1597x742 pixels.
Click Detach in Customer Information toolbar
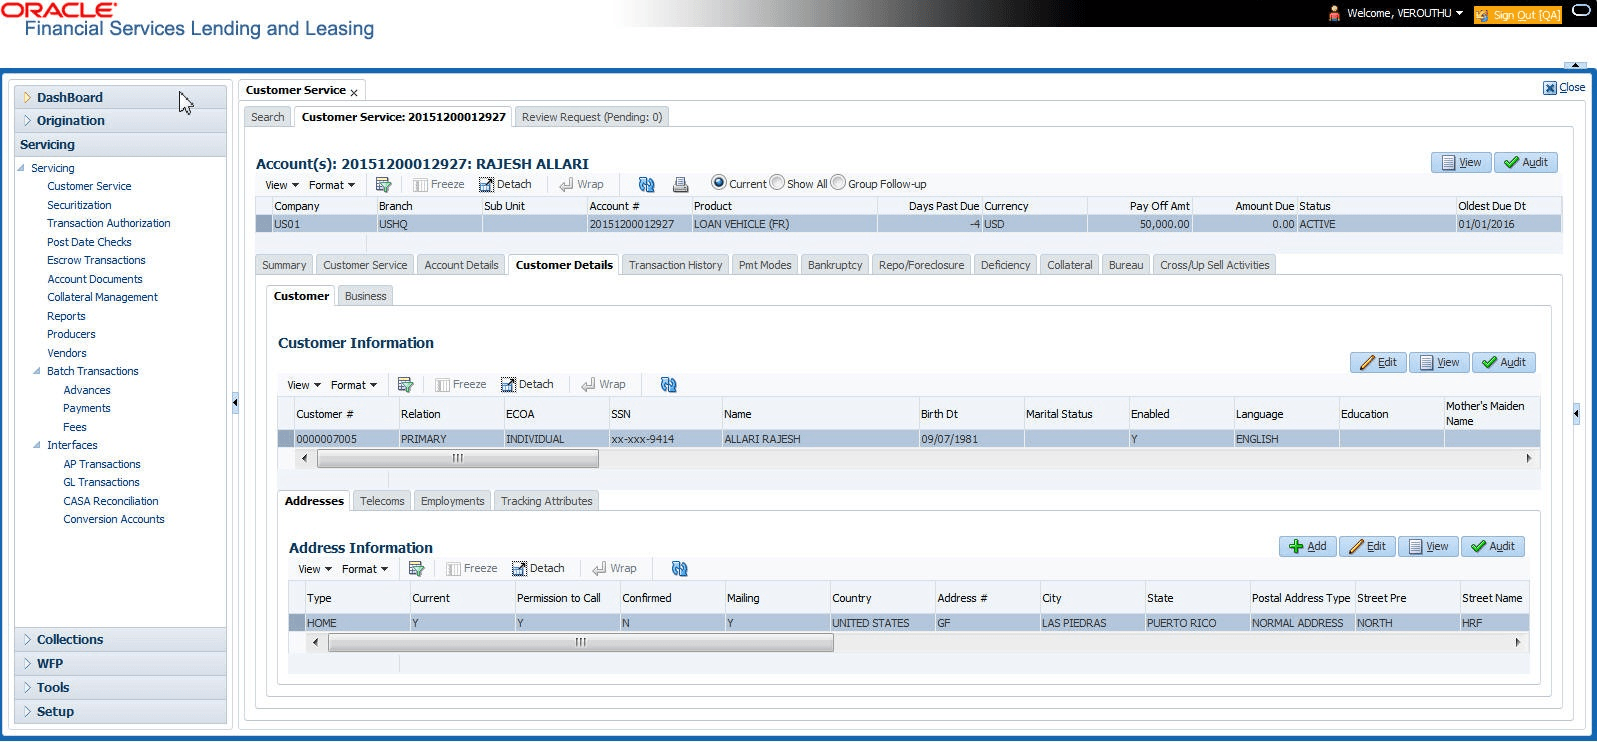[527, 385]
